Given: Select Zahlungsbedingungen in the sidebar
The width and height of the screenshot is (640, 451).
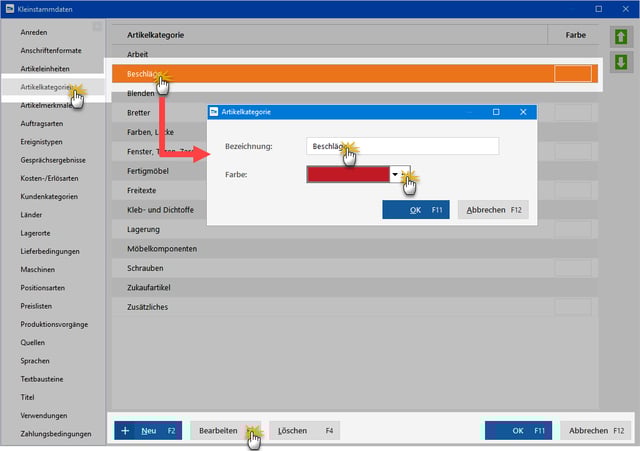Looking at the screenshot, I should click(x=57, y=434).
